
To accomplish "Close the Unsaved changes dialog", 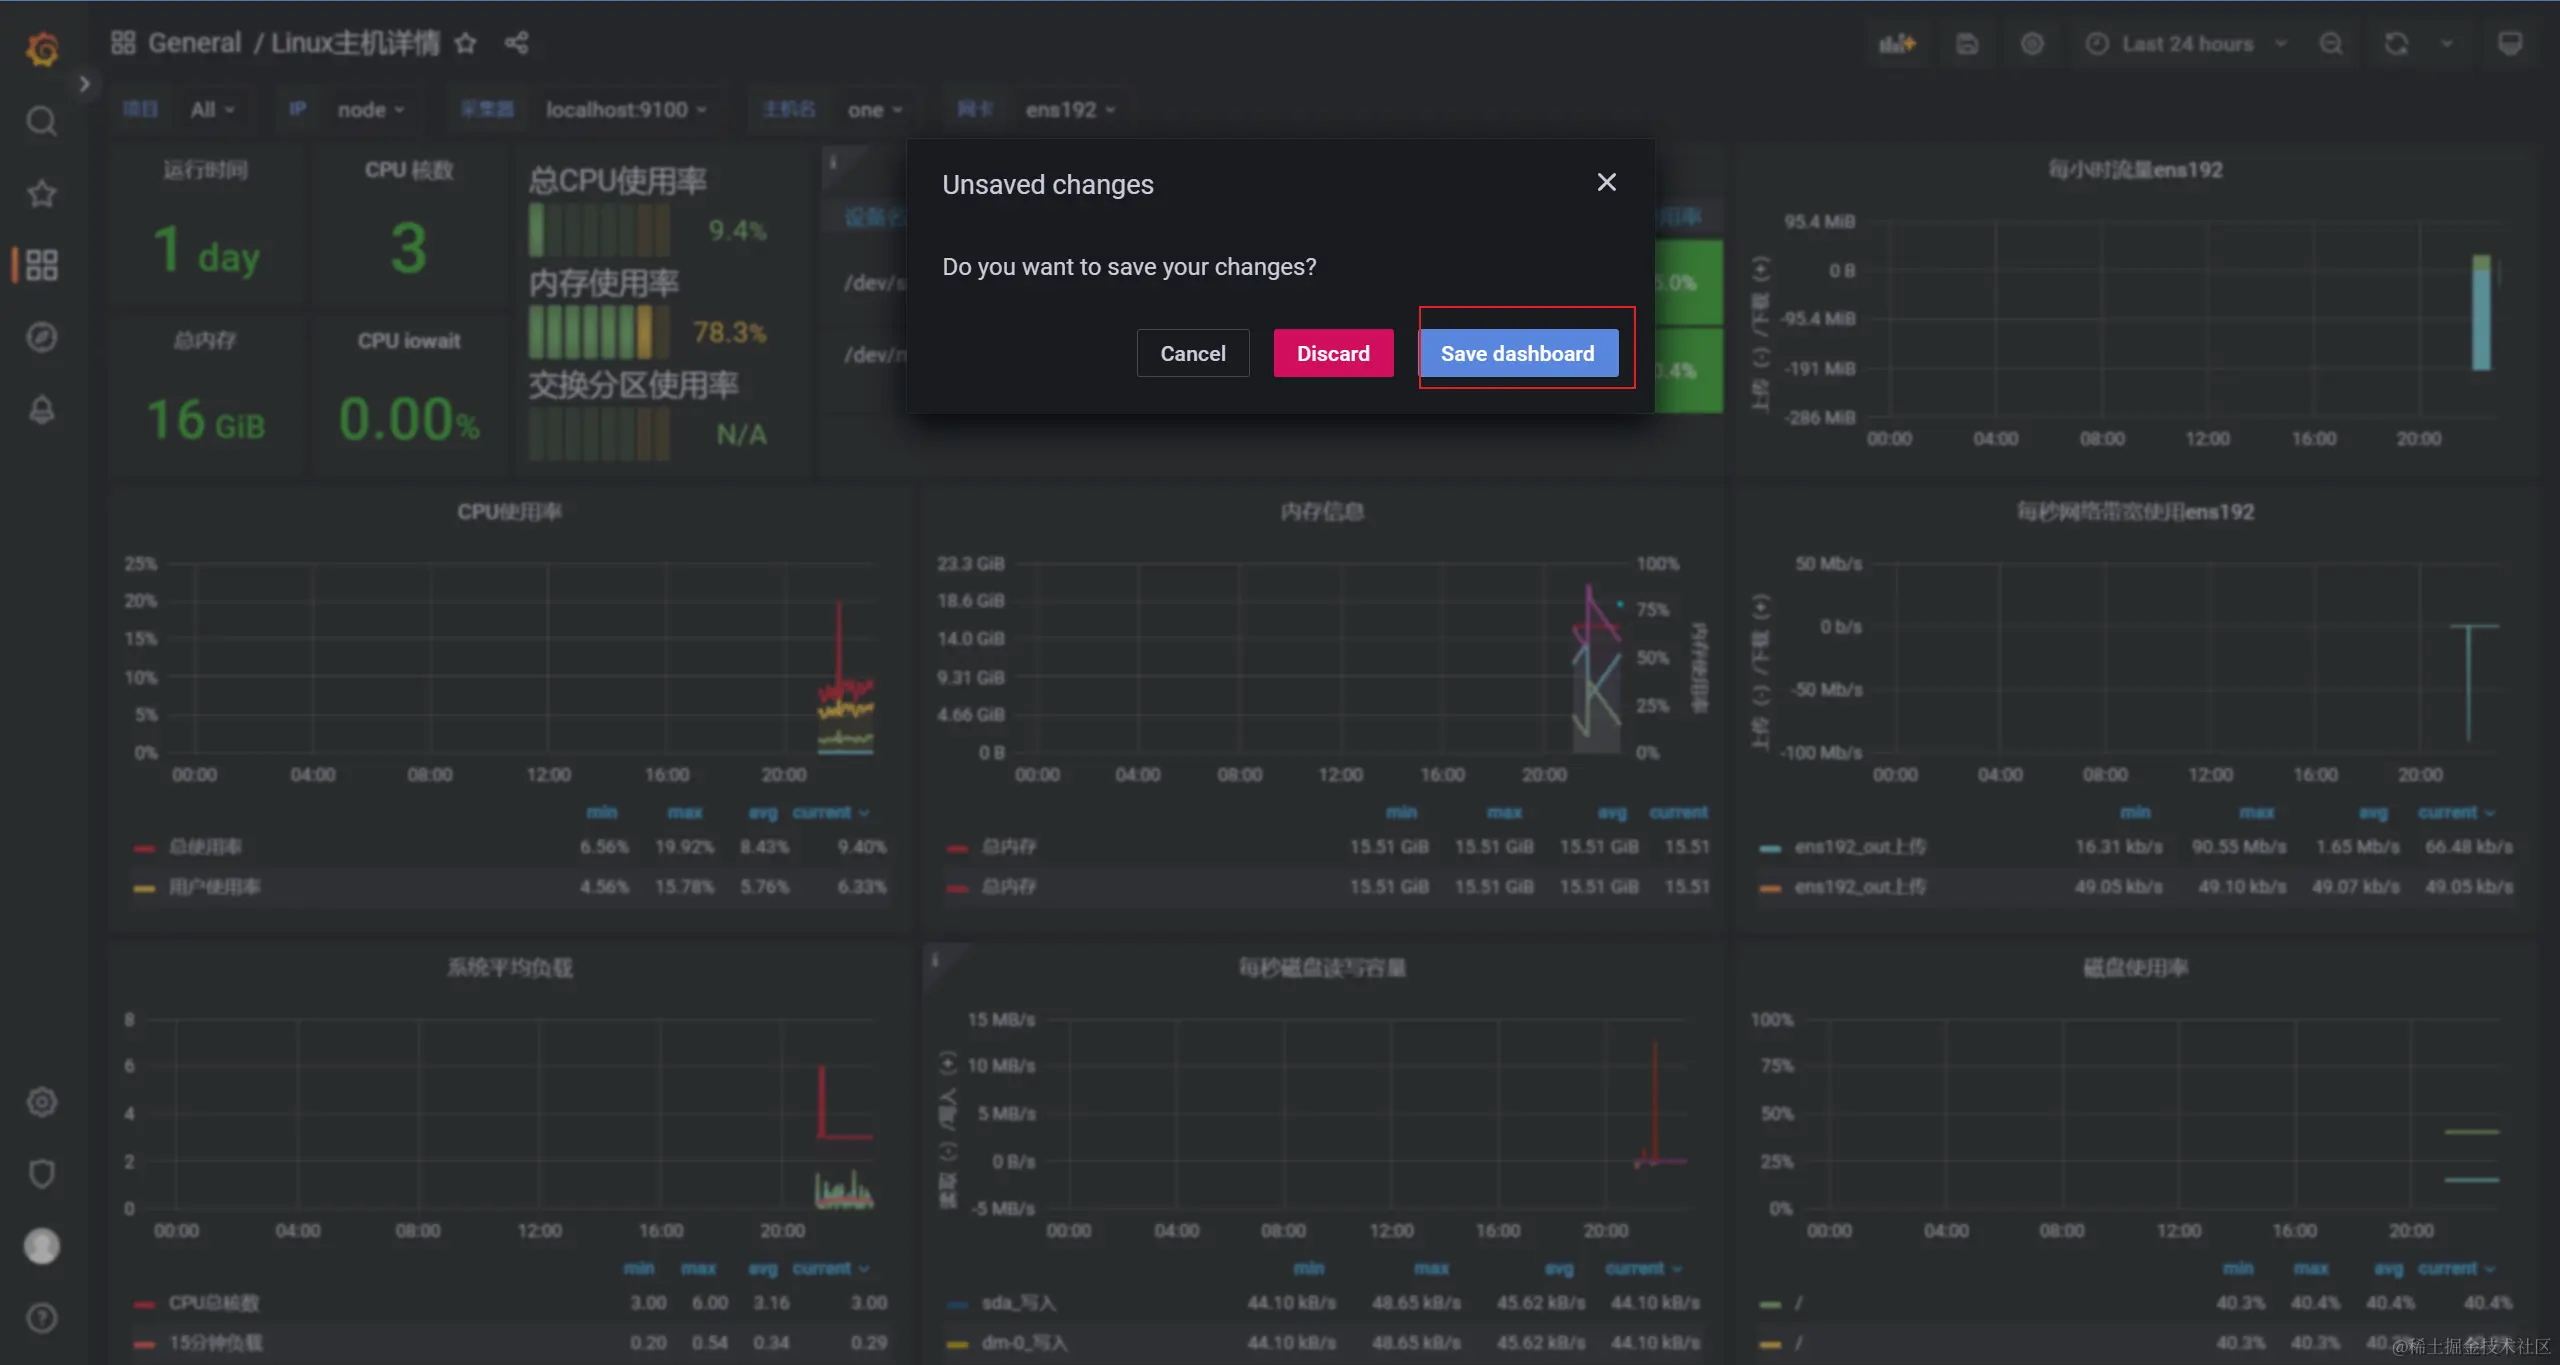I will tap(1606, 182).
